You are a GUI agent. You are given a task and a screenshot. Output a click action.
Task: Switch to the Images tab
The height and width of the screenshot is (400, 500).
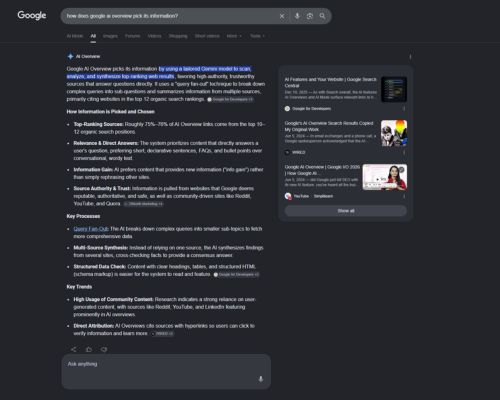110,36
